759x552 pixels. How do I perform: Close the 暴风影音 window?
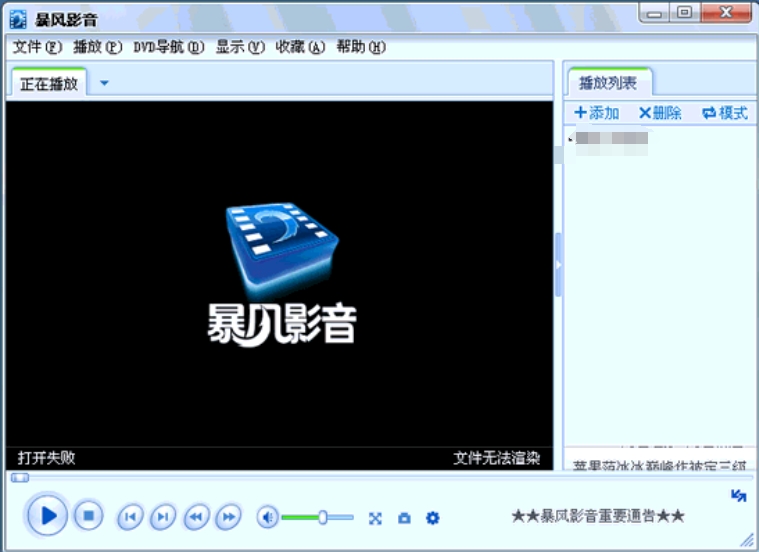[x=726, y=13]
